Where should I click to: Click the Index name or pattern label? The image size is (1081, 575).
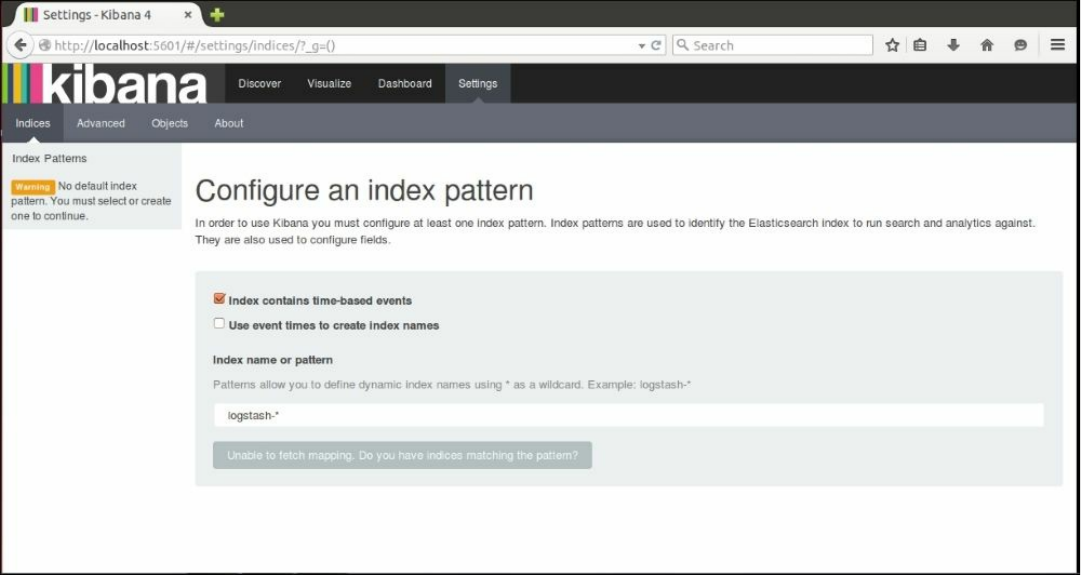(273, 360)
